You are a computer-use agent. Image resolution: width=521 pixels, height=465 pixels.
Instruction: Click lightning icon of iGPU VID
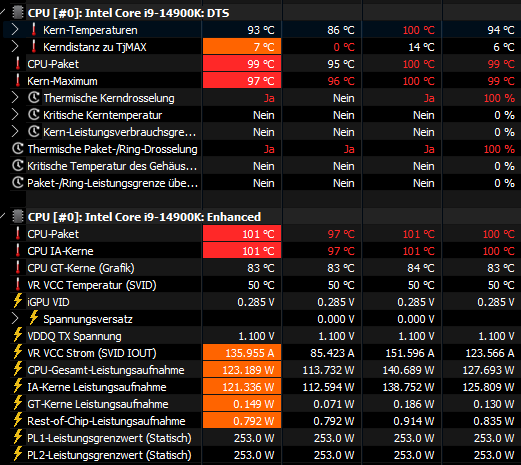tap(18, 301)
